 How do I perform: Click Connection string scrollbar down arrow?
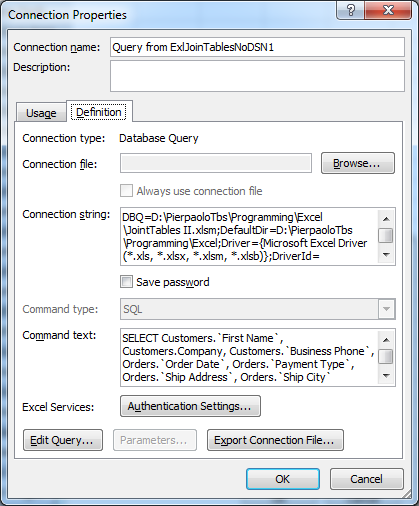[386, 255]
